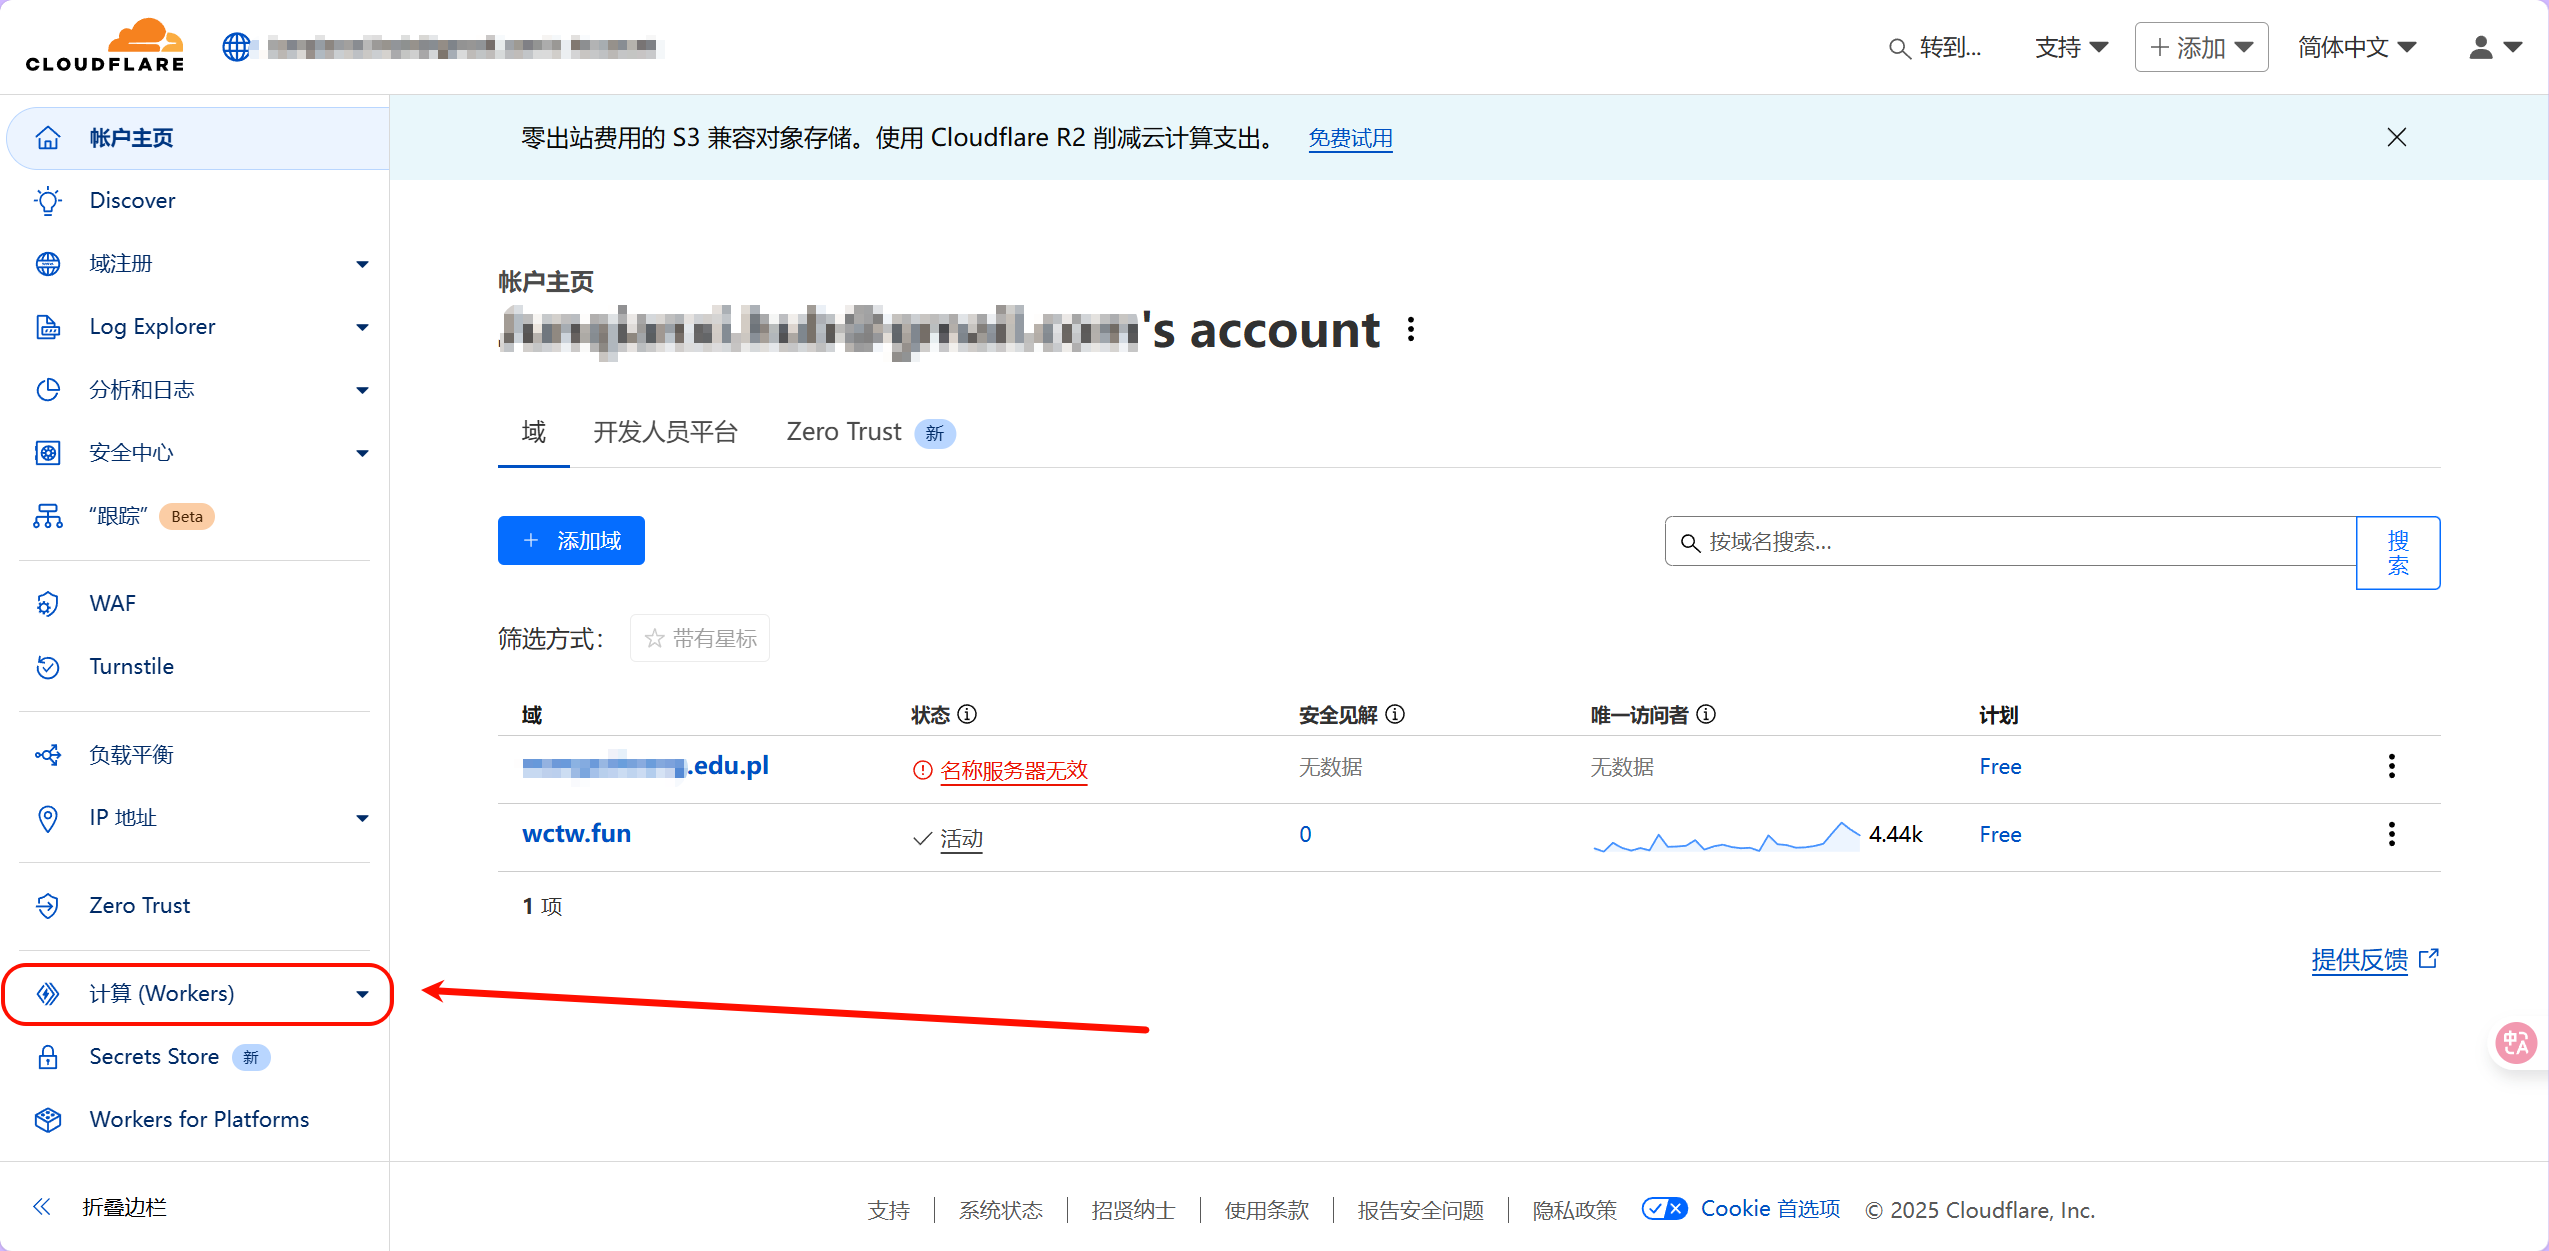
Task: Expand the 计算 (Workers) section arrow
Action: click(x=362, y=994)
